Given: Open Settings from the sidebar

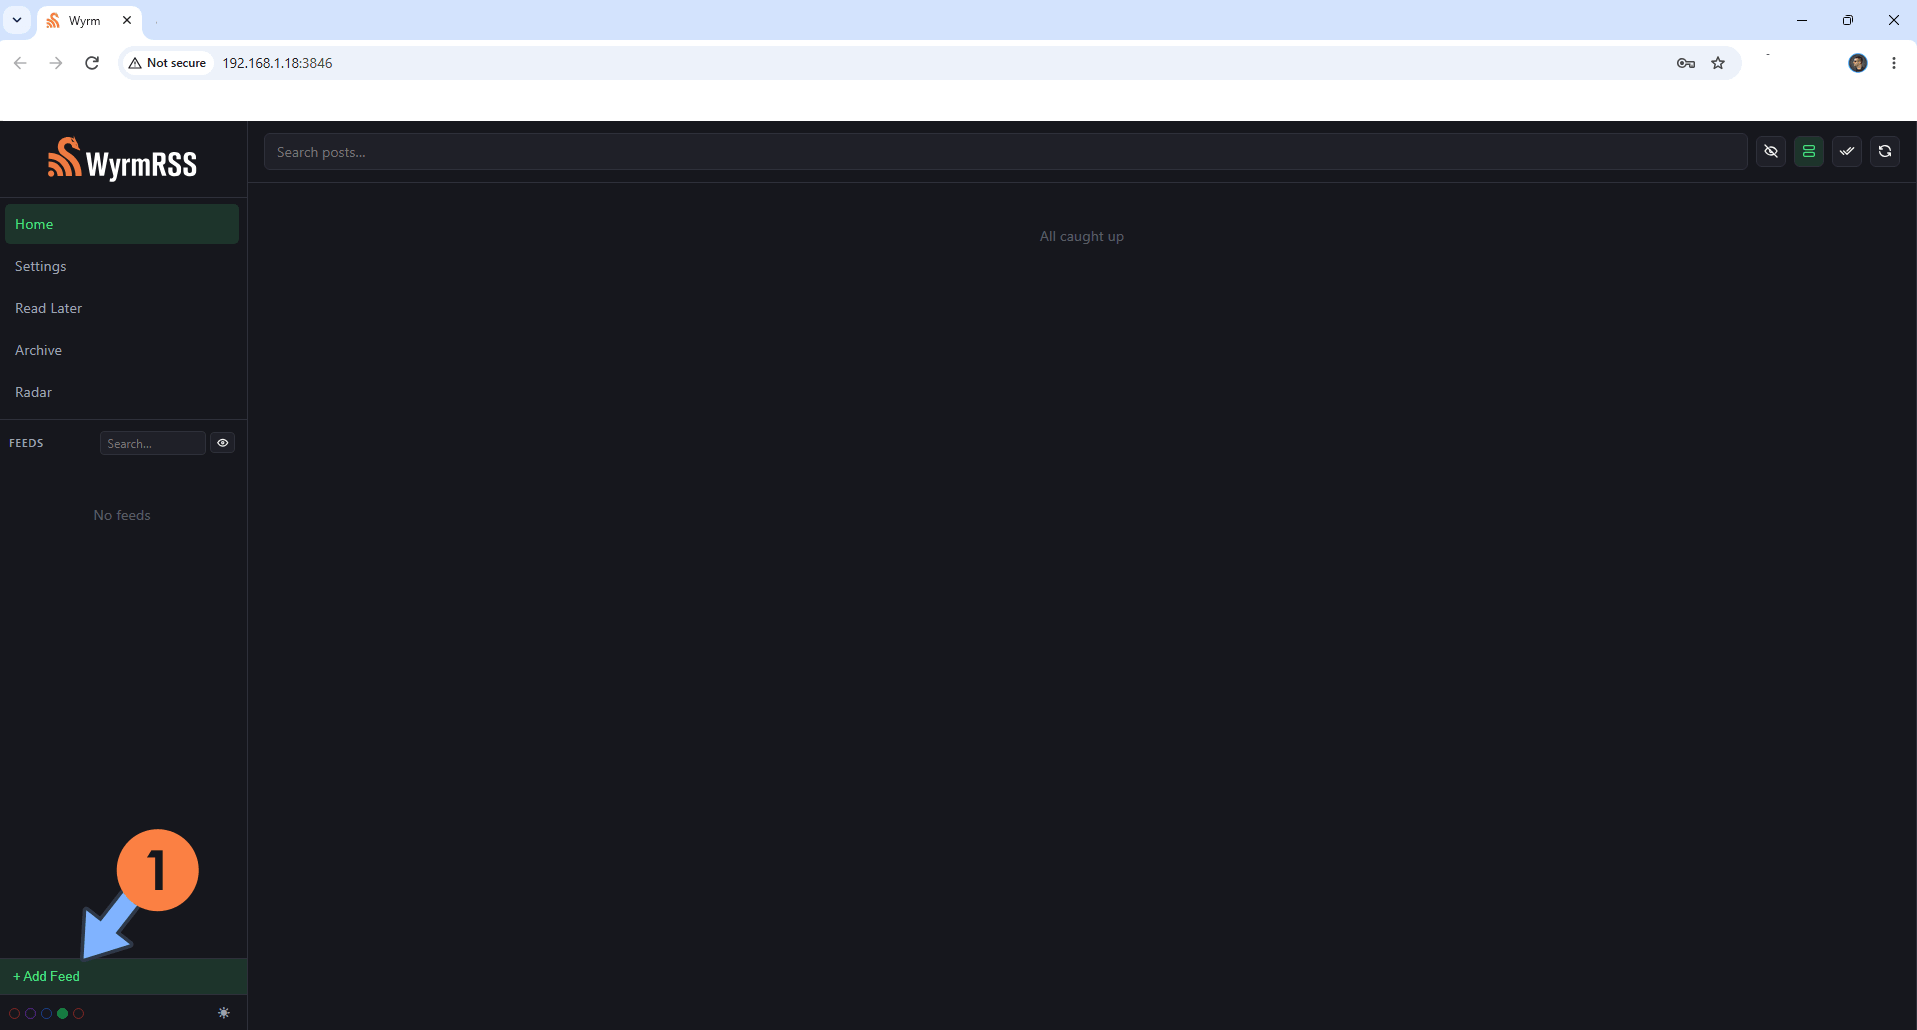Looking at the screenshot, I should pos(122,266).
